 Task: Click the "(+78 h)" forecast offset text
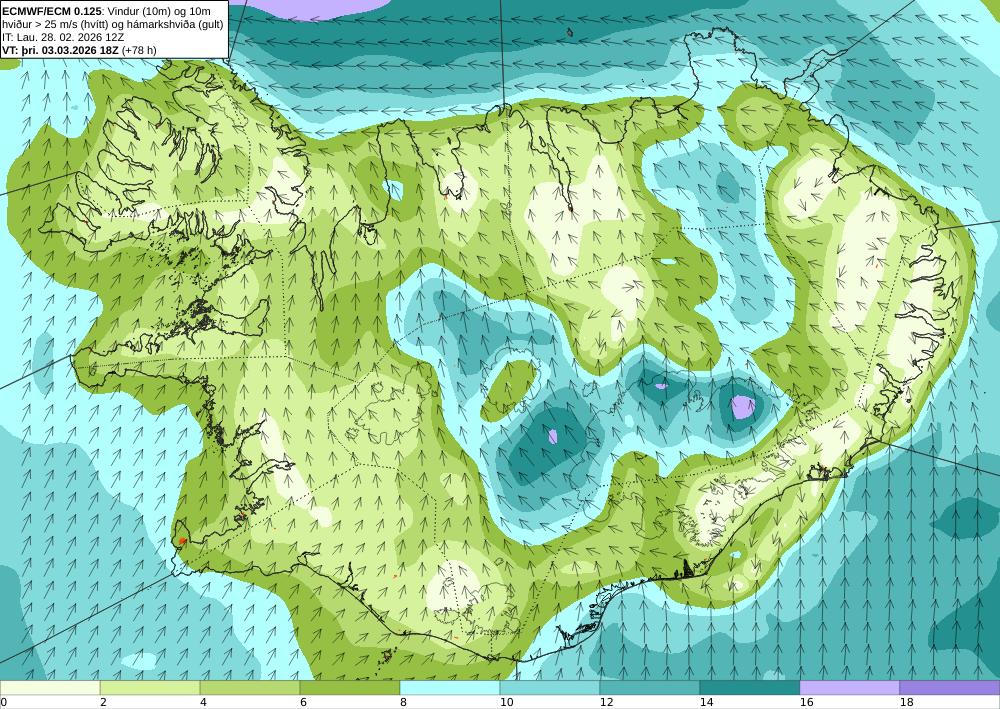point(139,50)
